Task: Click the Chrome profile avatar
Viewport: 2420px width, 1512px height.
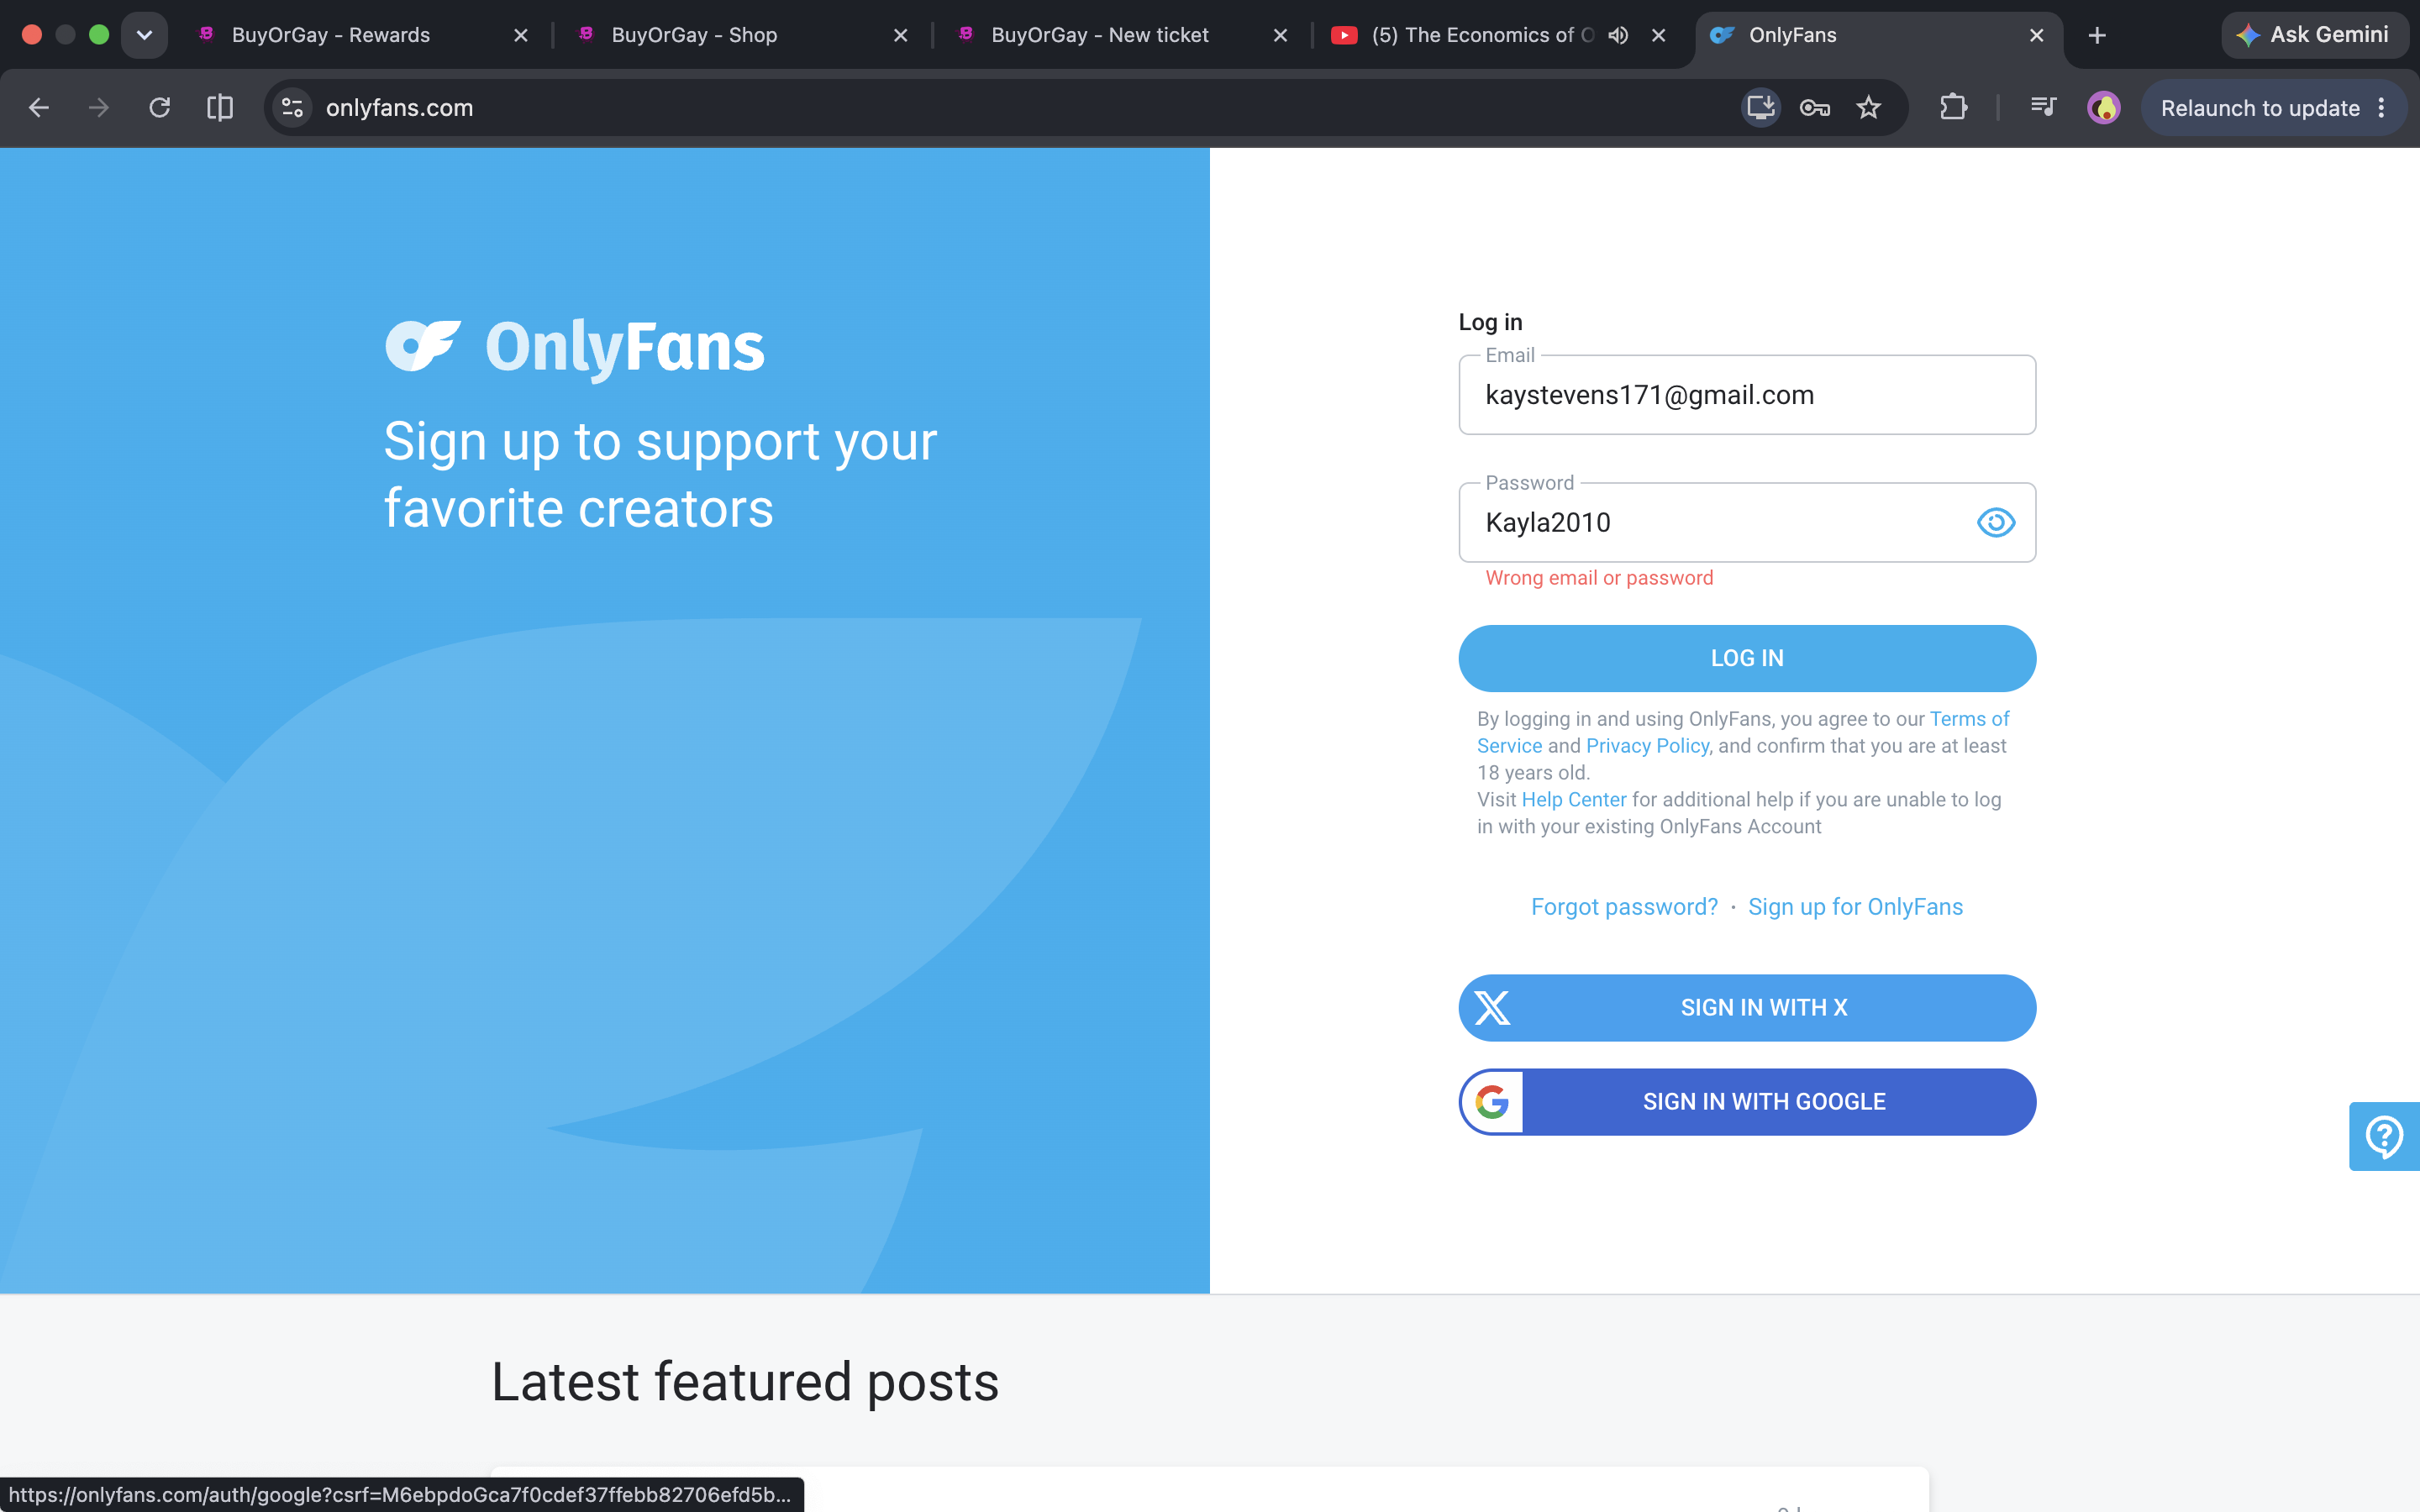Action: pos(2104,108)
